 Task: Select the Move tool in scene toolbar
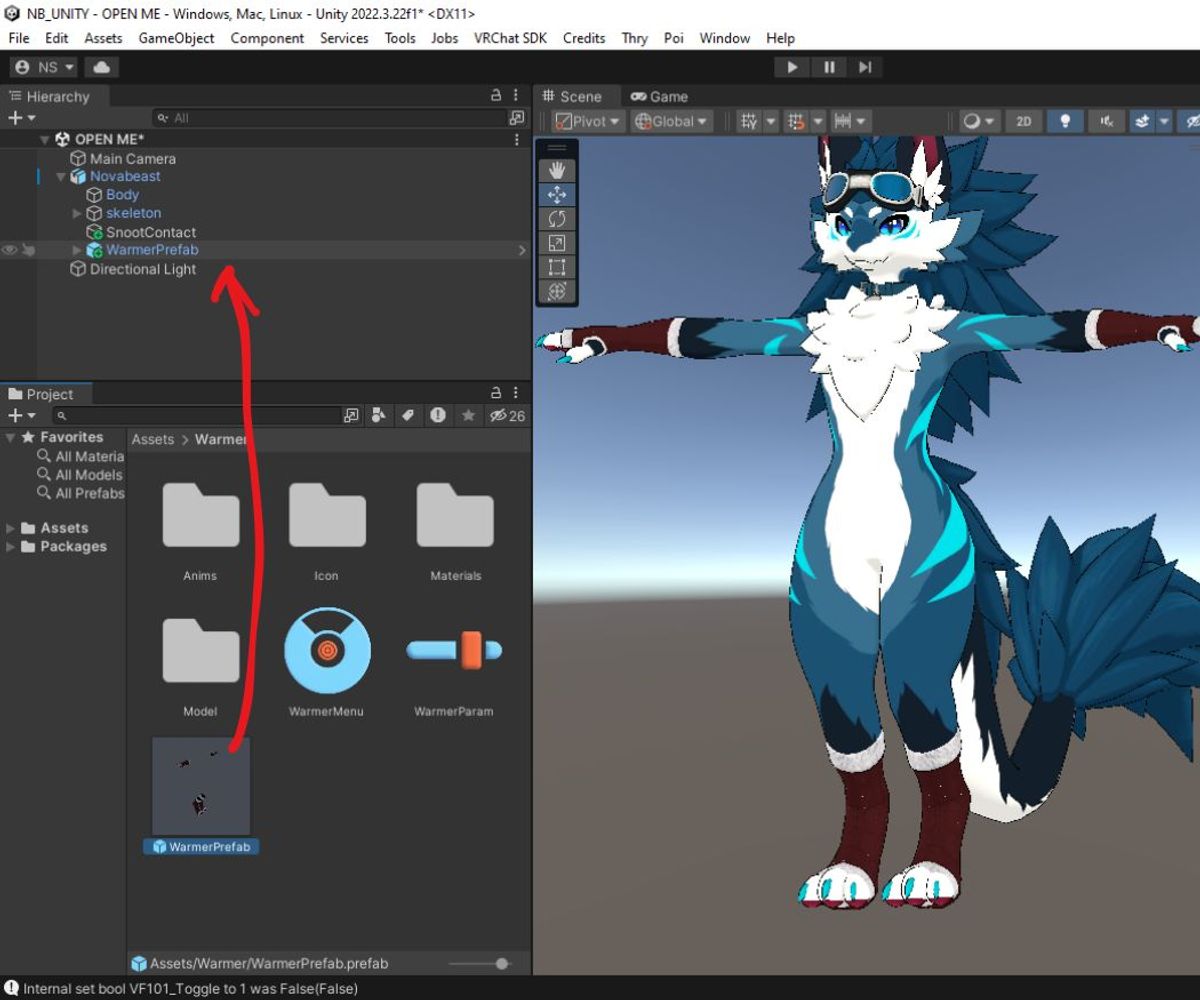pos(557,195)
